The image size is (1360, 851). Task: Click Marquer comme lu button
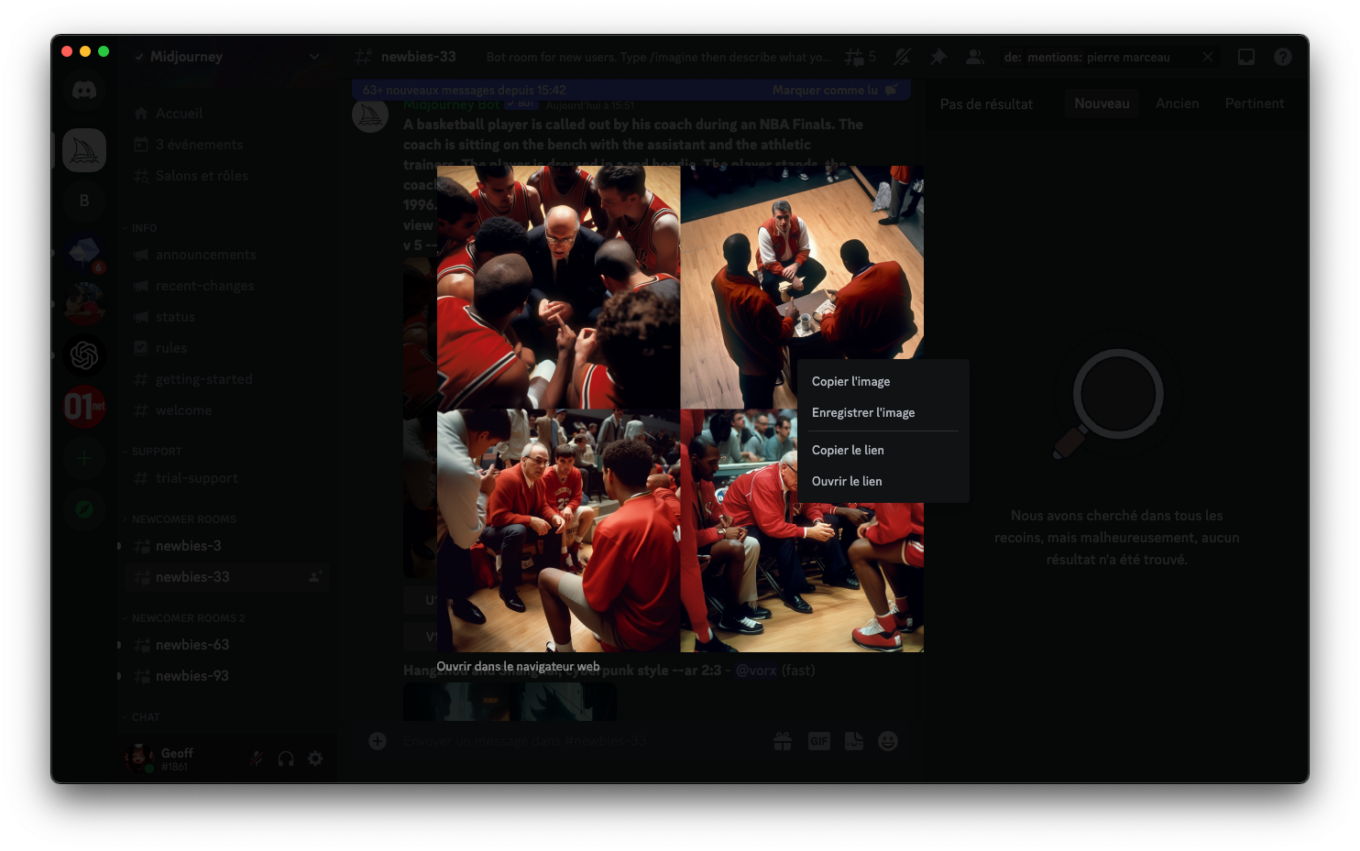(835, 90)
